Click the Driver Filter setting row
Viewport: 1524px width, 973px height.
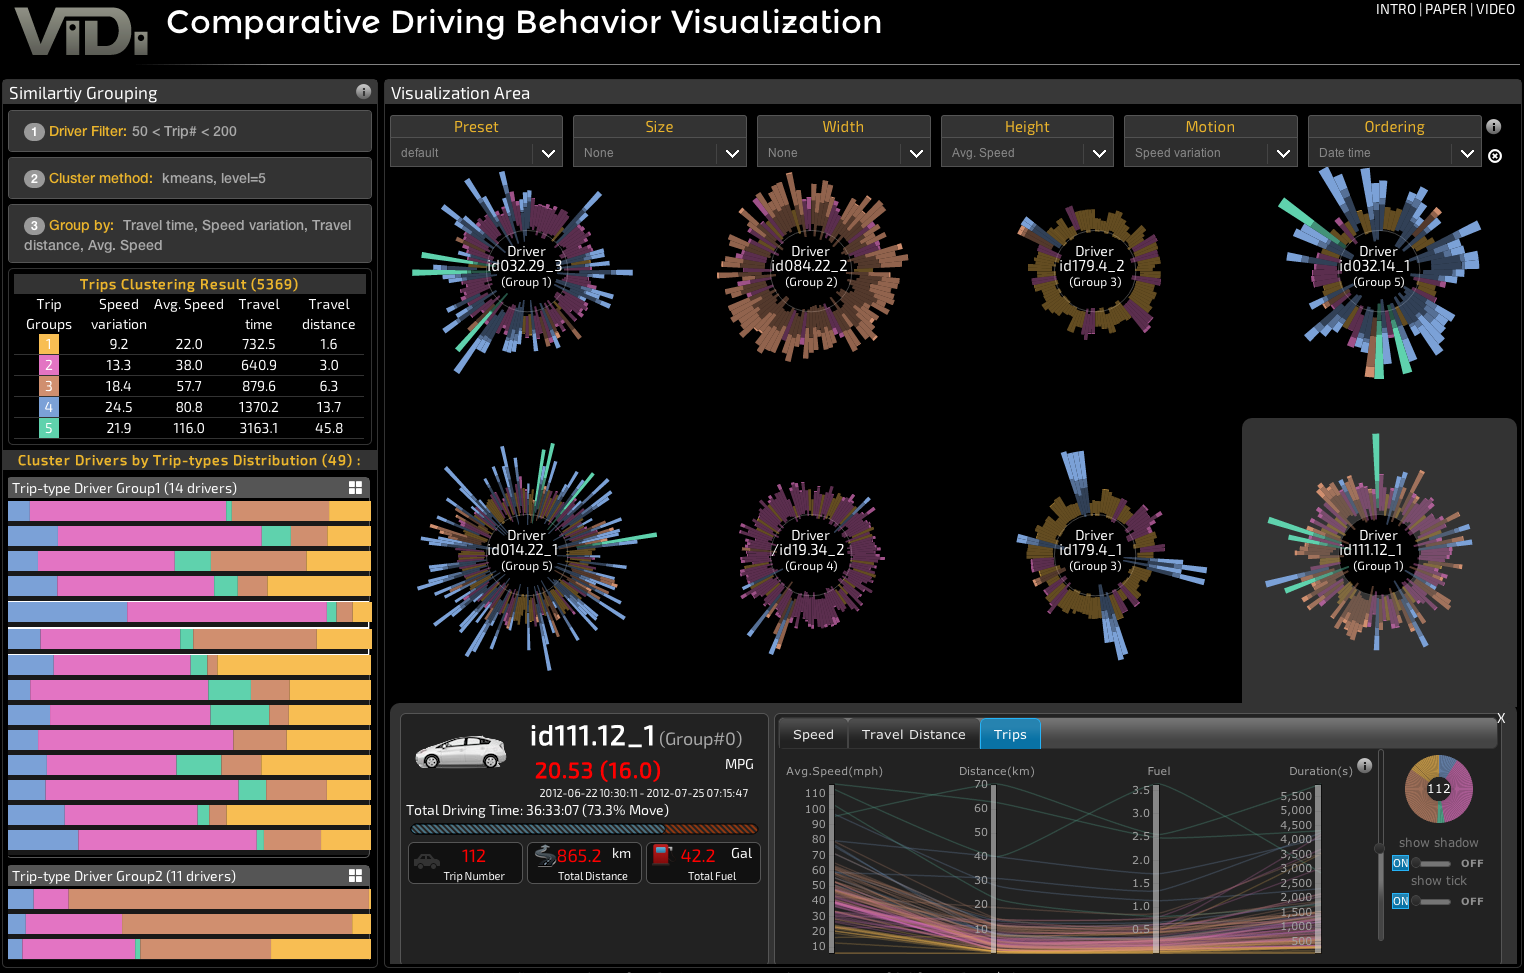coord(190,132)
